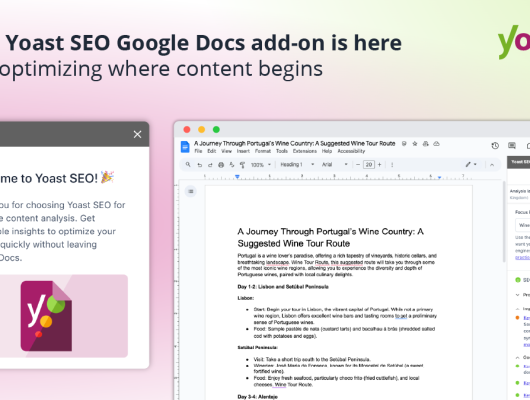530x400 pixels.
Task: Click the Google Docs vertical scrollbar
Action: 503,222
